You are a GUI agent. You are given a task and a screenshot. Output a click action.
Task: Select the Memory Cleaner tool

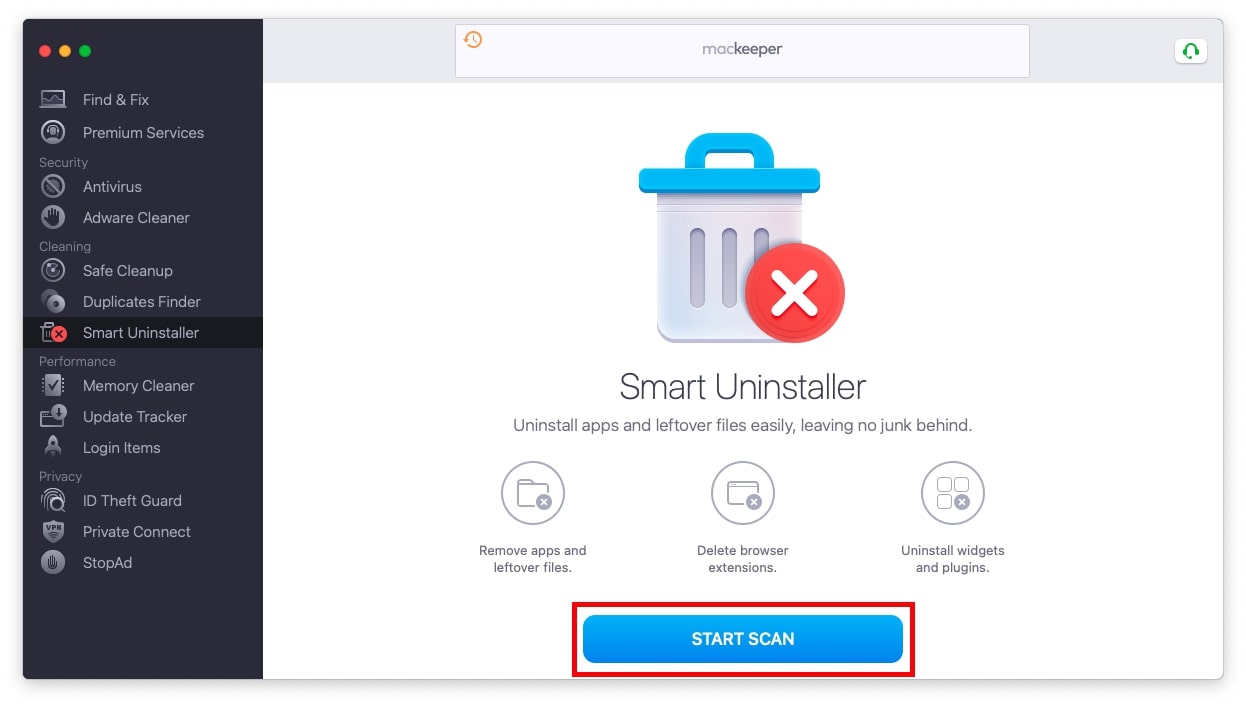138,385
